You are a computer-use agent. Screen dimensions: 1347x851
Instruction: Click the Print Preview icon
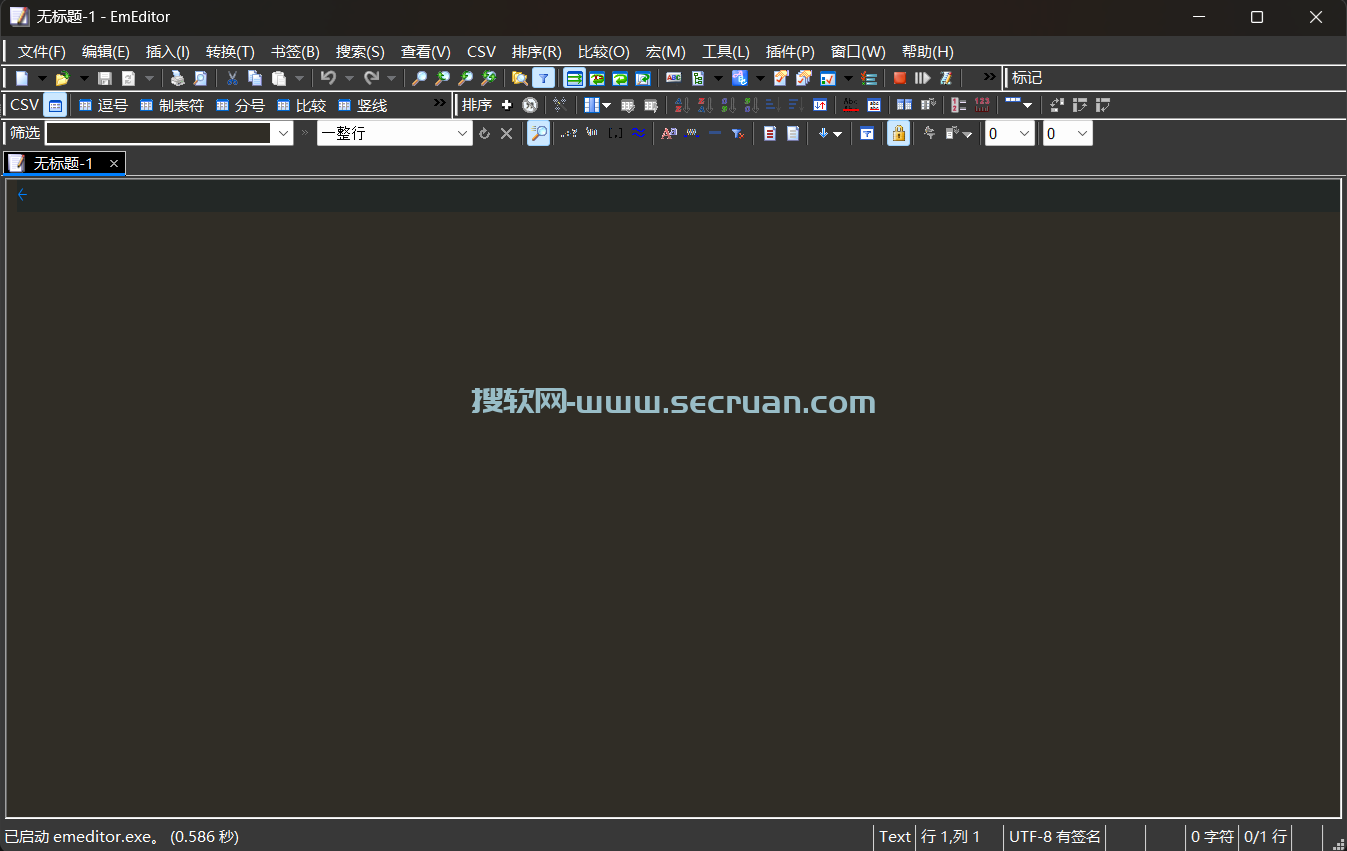[x=200, y=78]
